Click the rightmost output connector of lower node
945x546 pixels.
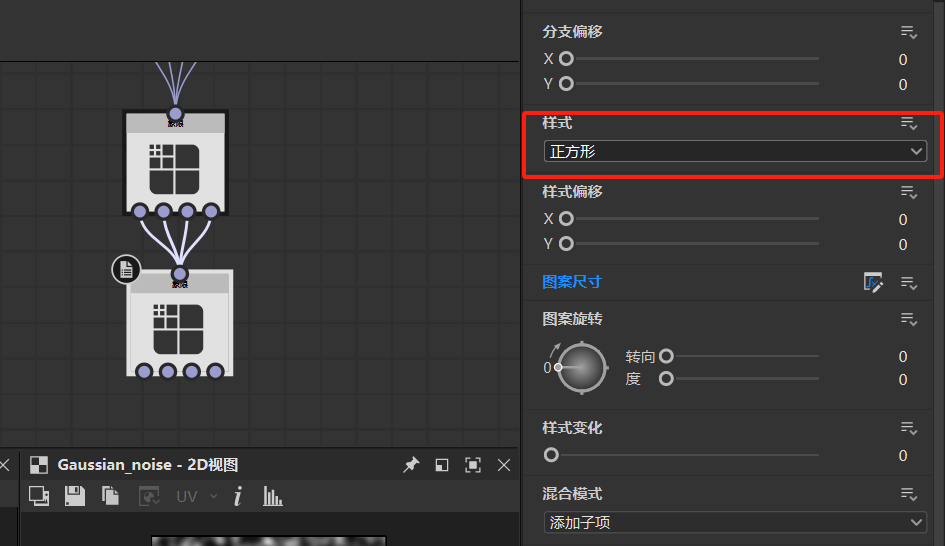215,371
